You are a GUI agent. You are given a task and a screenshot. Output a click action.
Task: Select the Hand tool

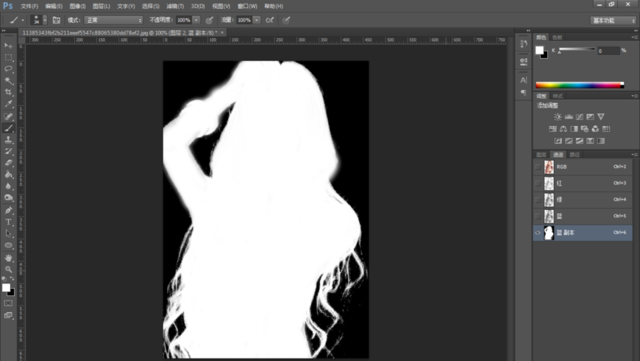click(8, 258)
